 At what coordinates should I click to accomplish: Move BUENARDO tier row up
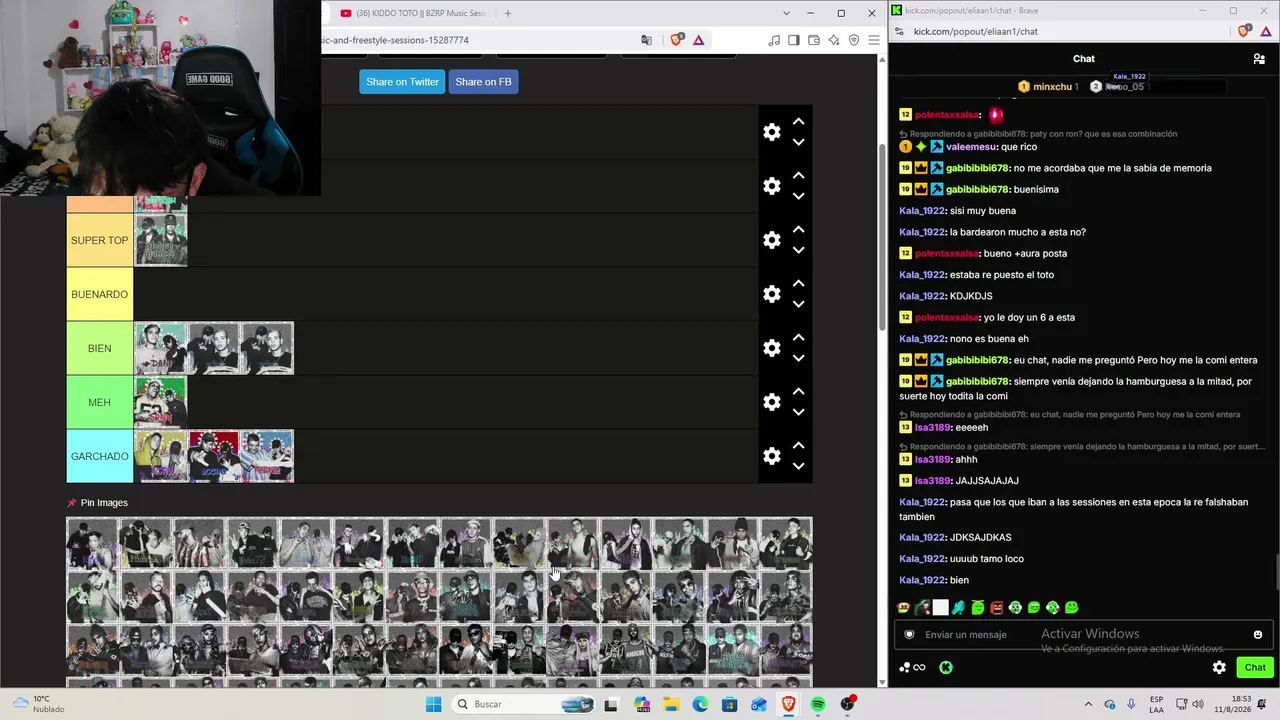coord(798,283)
